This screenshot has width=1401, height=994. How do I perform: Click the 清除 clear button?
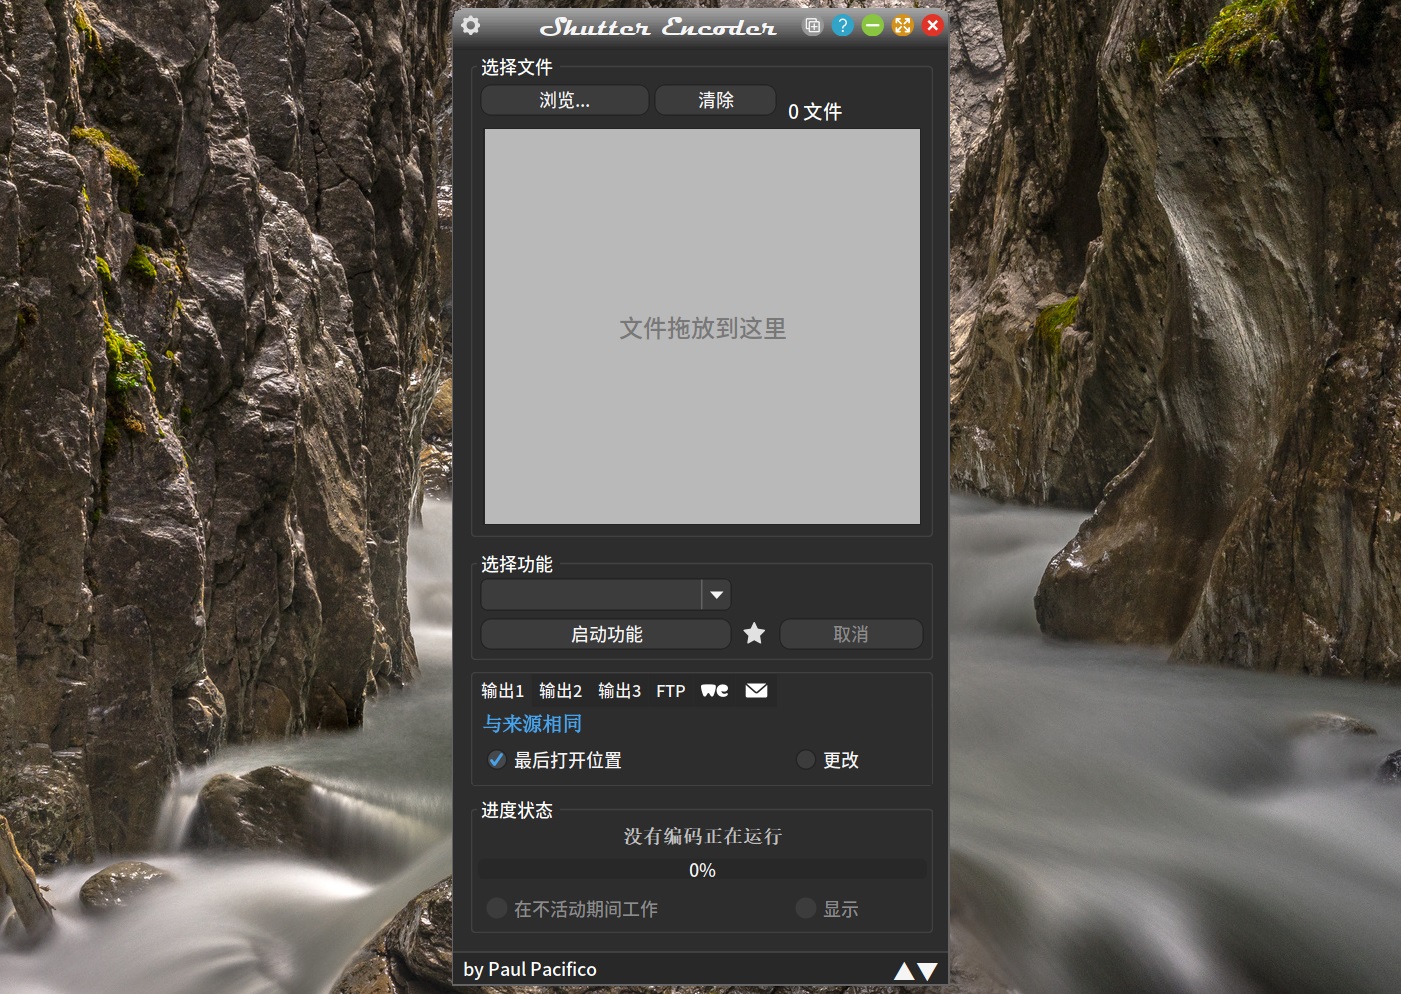coord(716,100)
